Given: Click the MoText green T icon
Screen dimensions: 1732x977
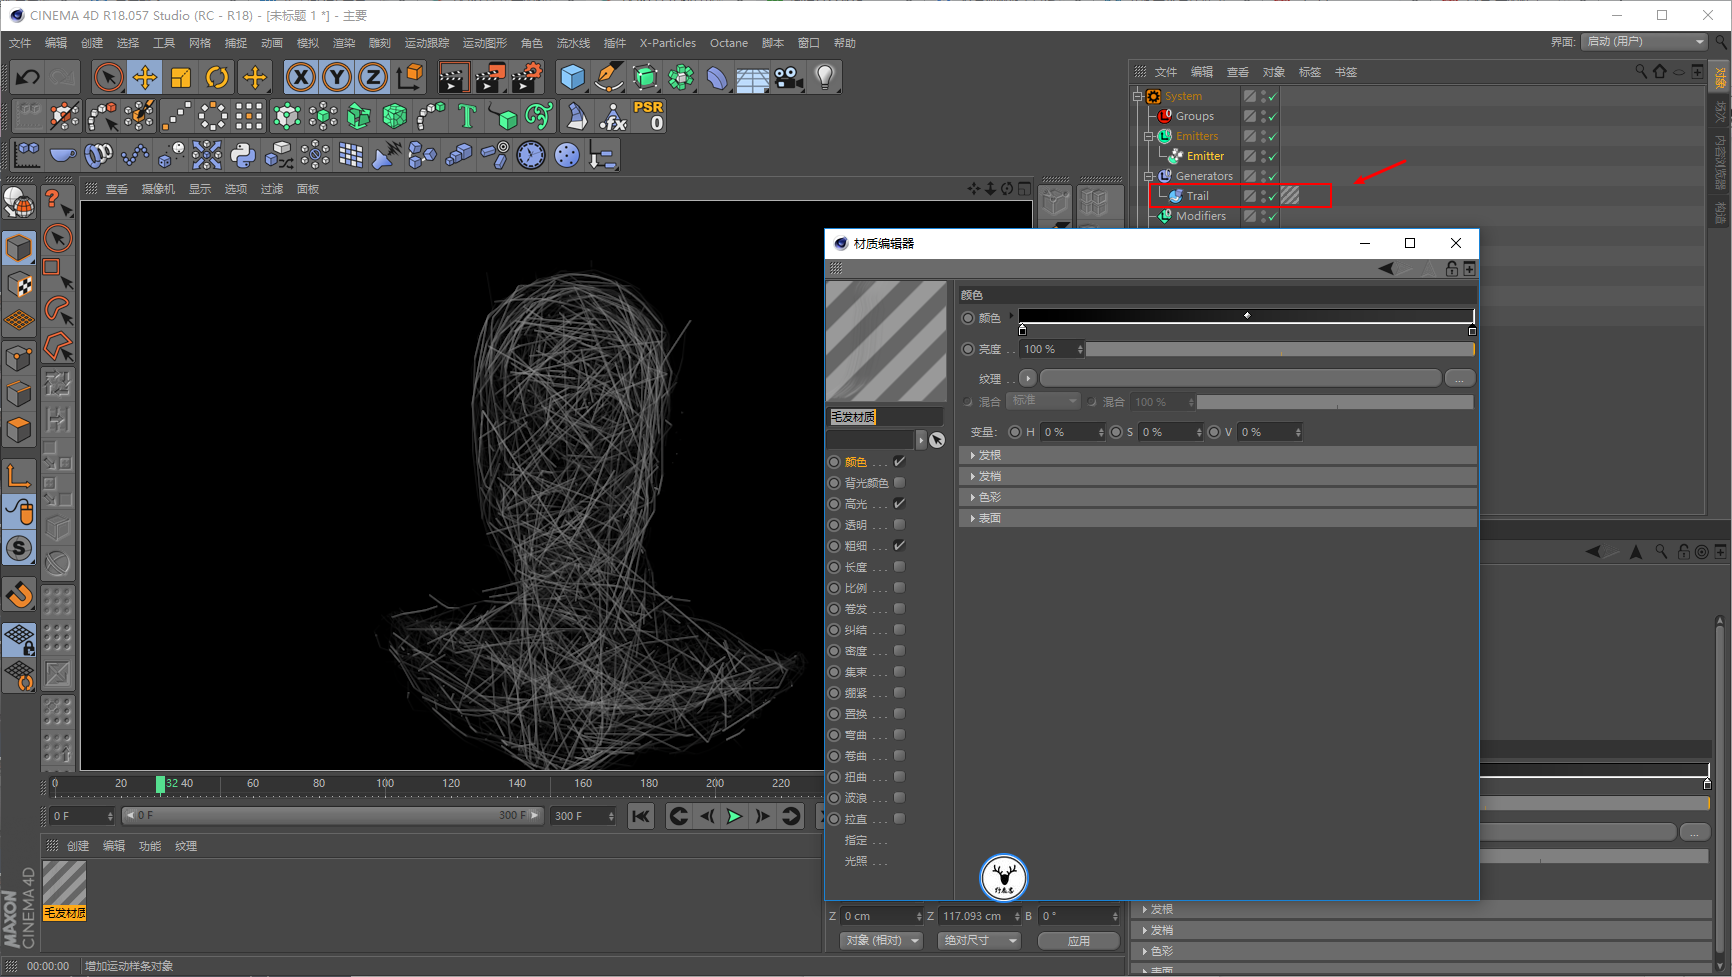Looking at the screenshot, I should pos(467,117).
